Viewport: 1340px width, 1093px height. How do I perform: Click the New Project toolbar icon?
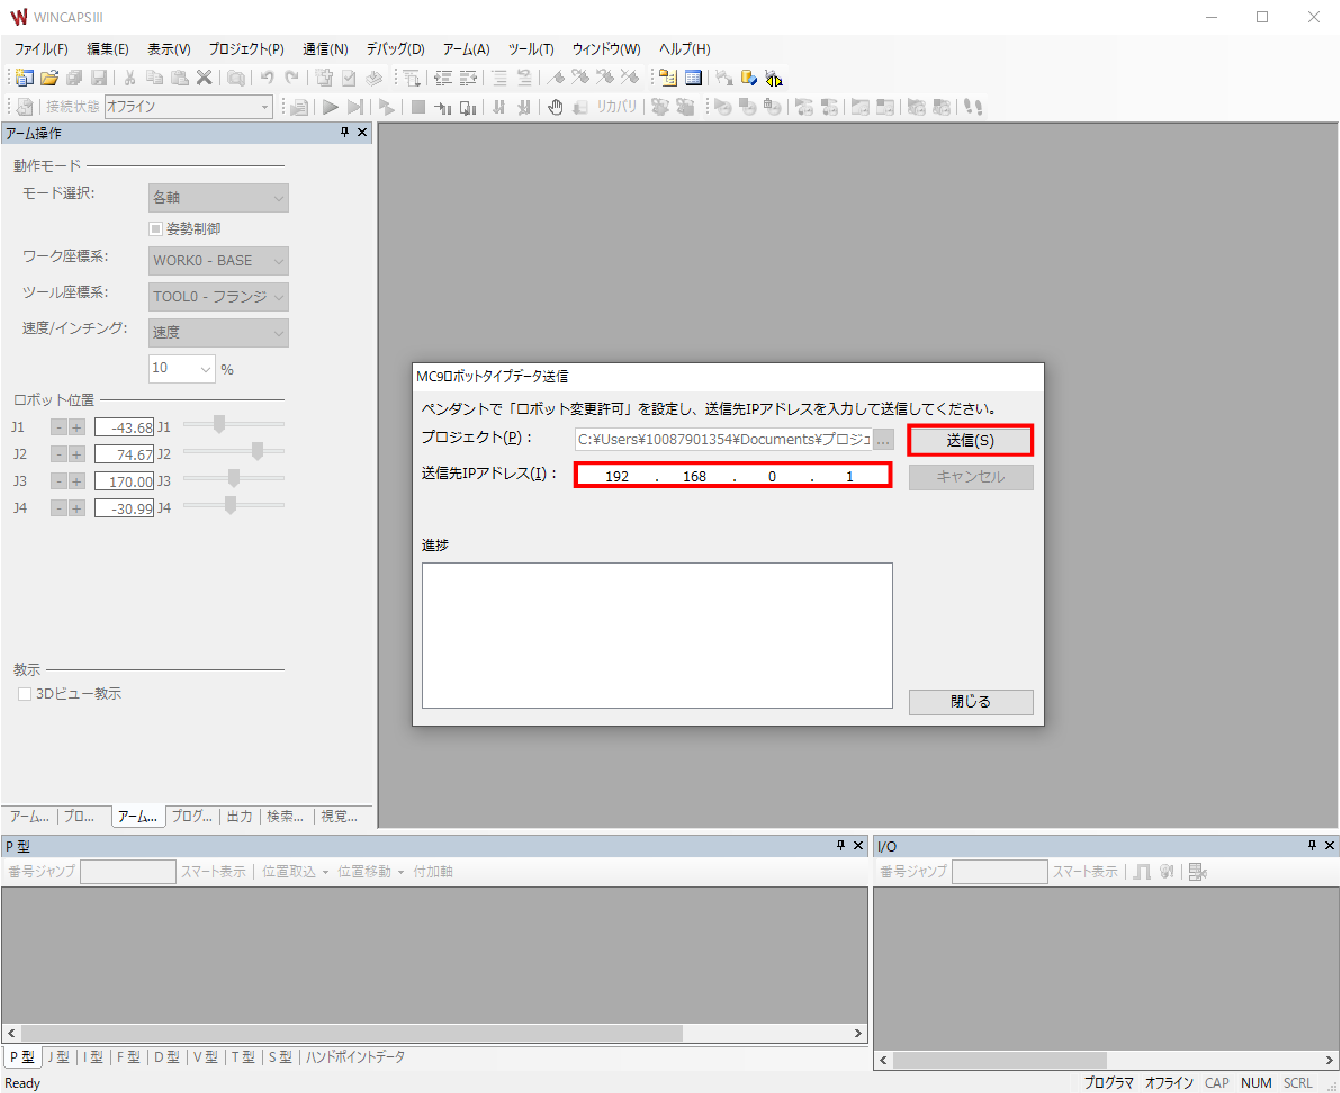(25, 78)
